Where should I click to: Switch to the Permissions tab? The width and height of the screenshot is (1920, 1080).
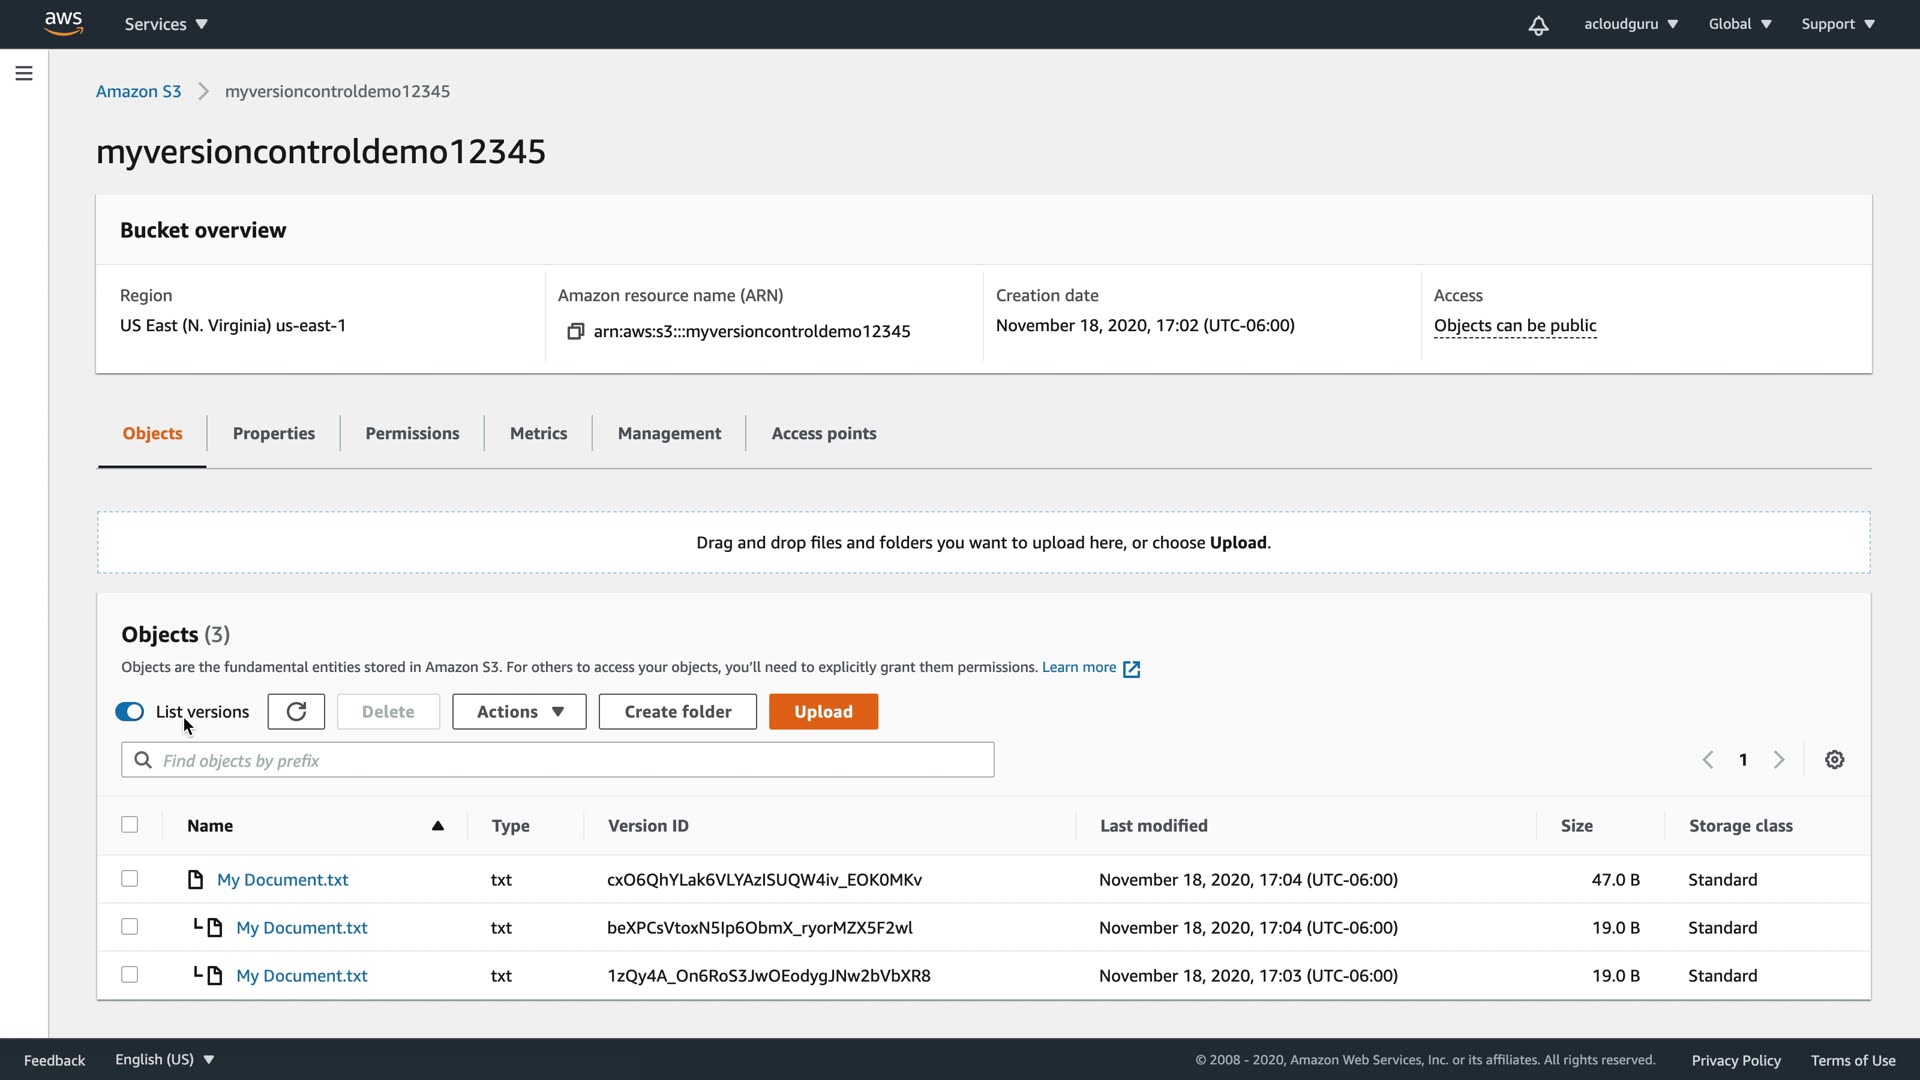[x=412, y=433]
